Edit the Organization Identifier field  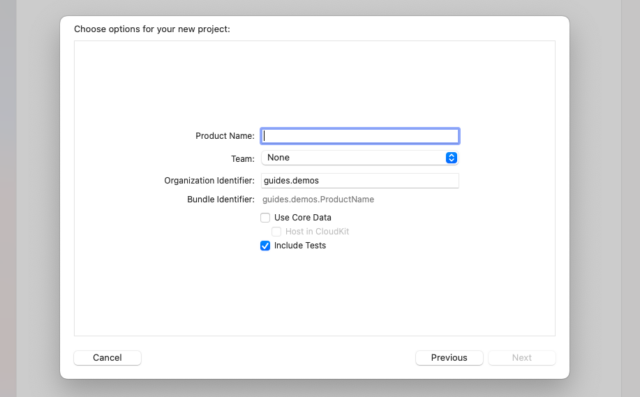[360, 181]
